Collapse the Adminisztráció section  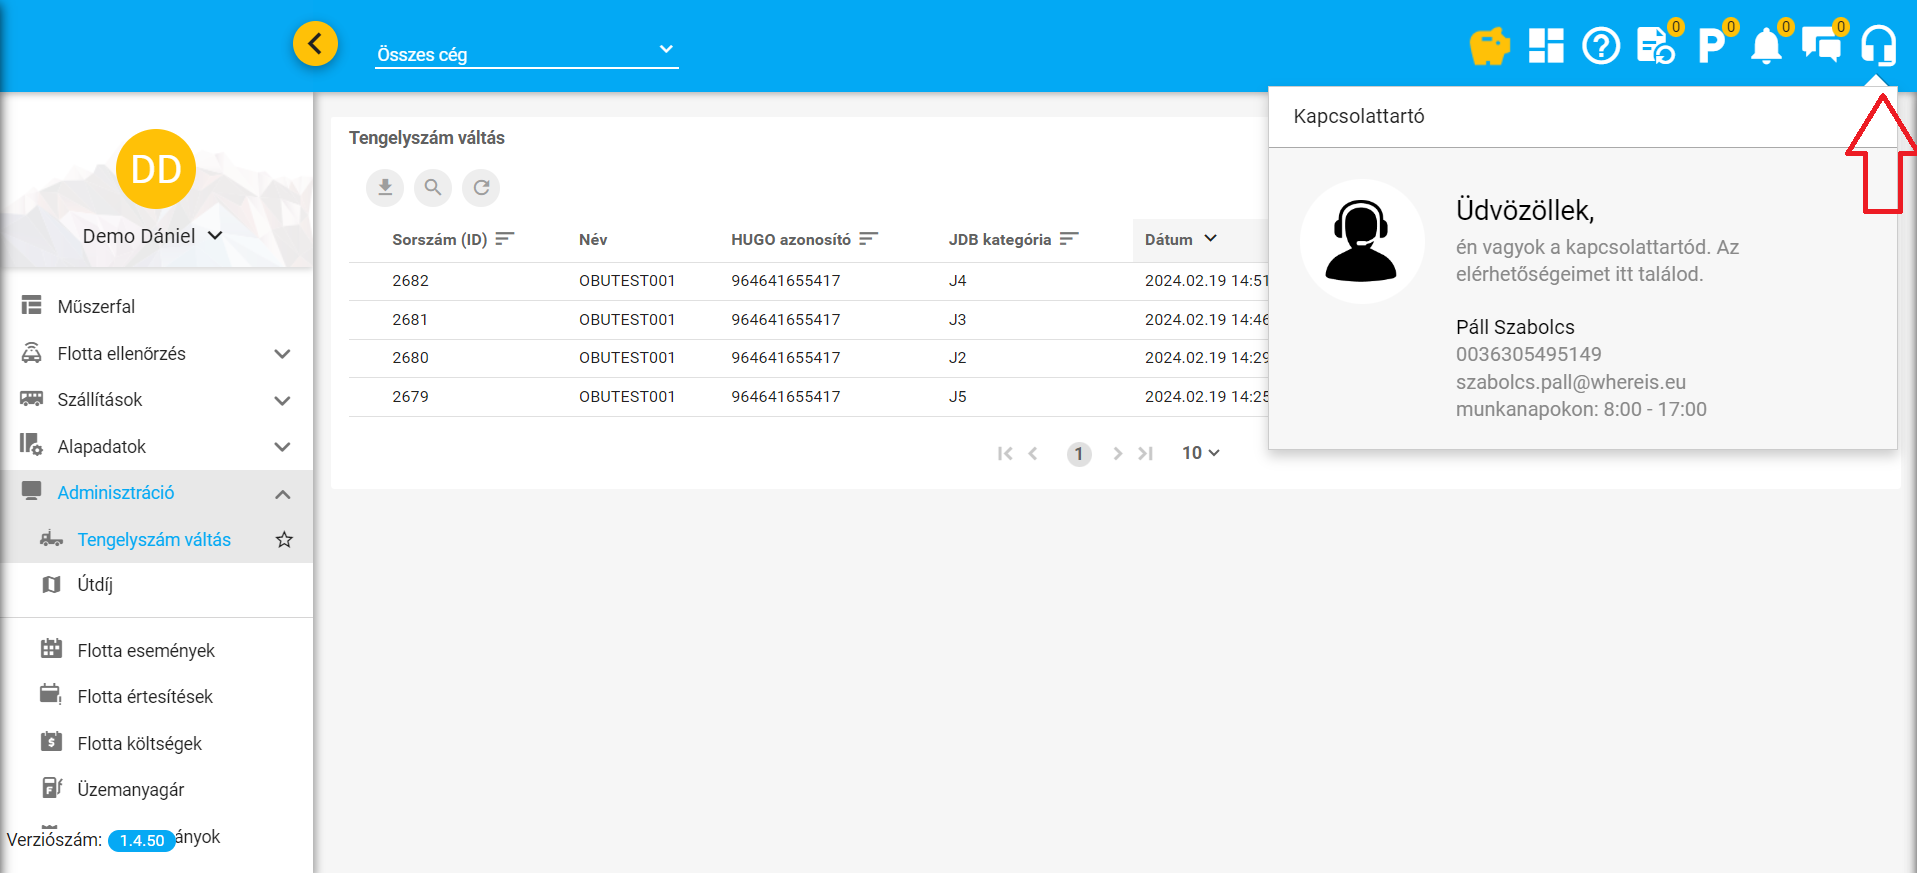[x=282, y=494]
